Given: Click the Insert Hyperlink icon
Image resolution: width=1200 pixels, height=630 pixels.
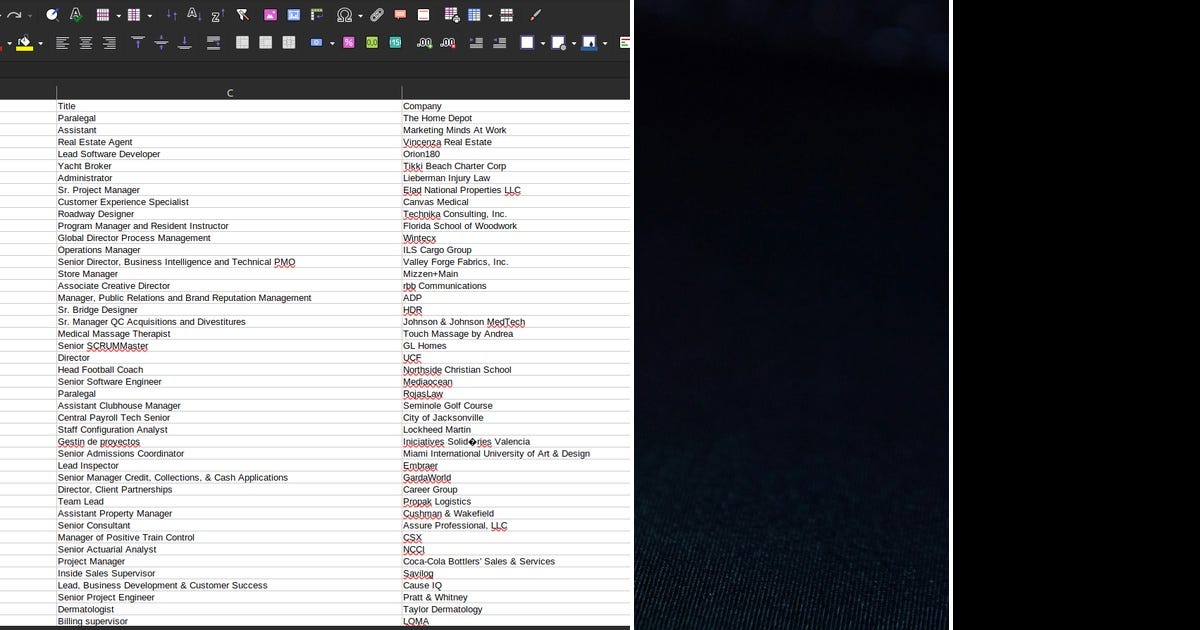Looking at the screenshot, I should click(x=377, y=15).
